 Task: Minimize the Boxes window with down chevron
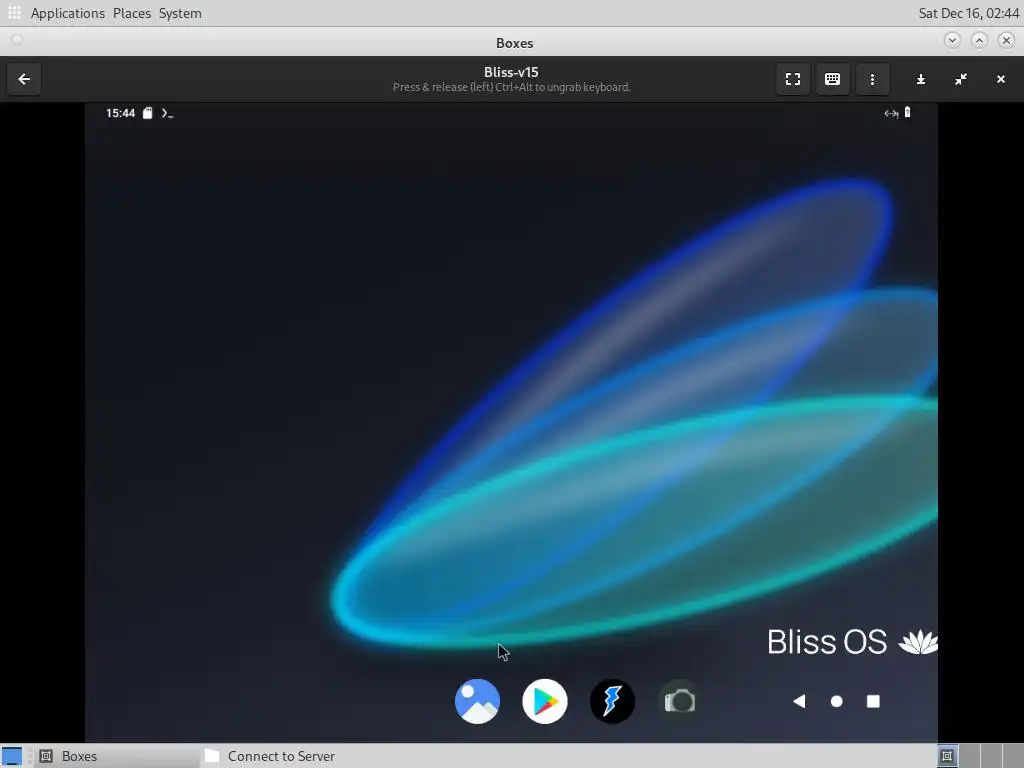pos(952,40)
